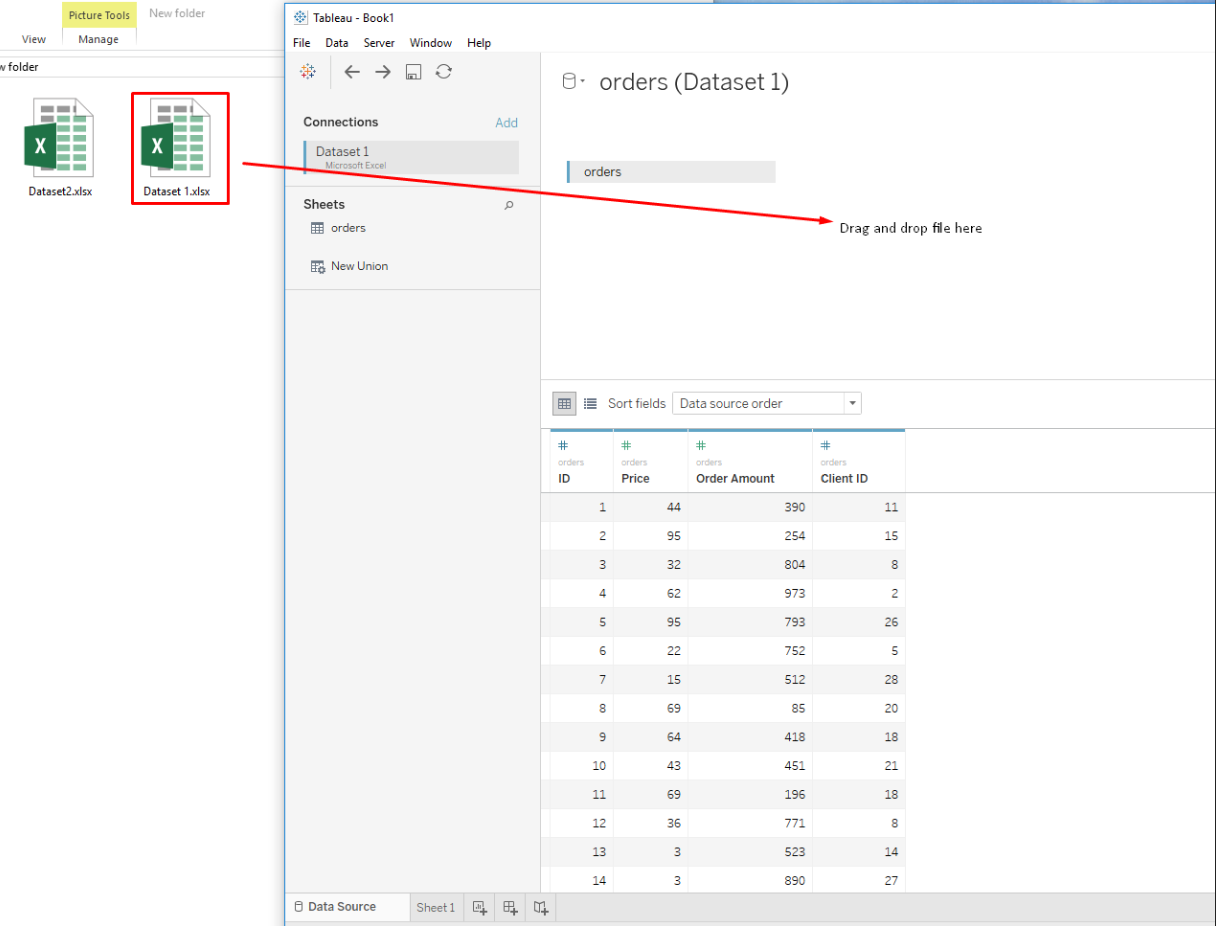Click the search magnifier icon in Sheets
This screenshot has height=926, width=1216.
[509, 205]
